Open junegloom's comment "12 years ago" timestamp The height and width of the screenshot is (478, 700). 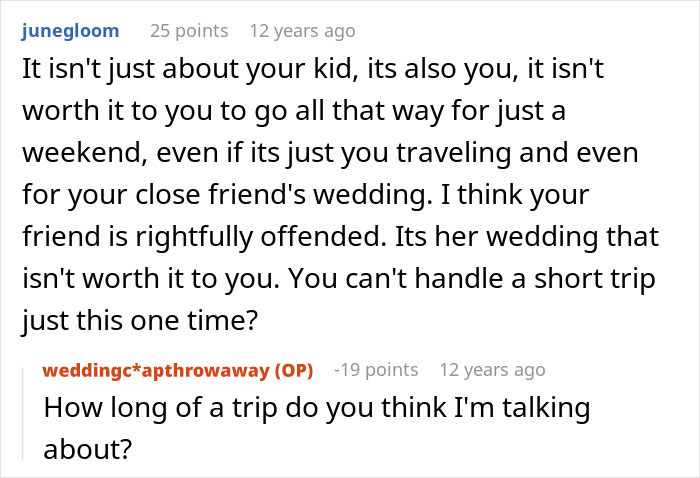click(302, 30)
